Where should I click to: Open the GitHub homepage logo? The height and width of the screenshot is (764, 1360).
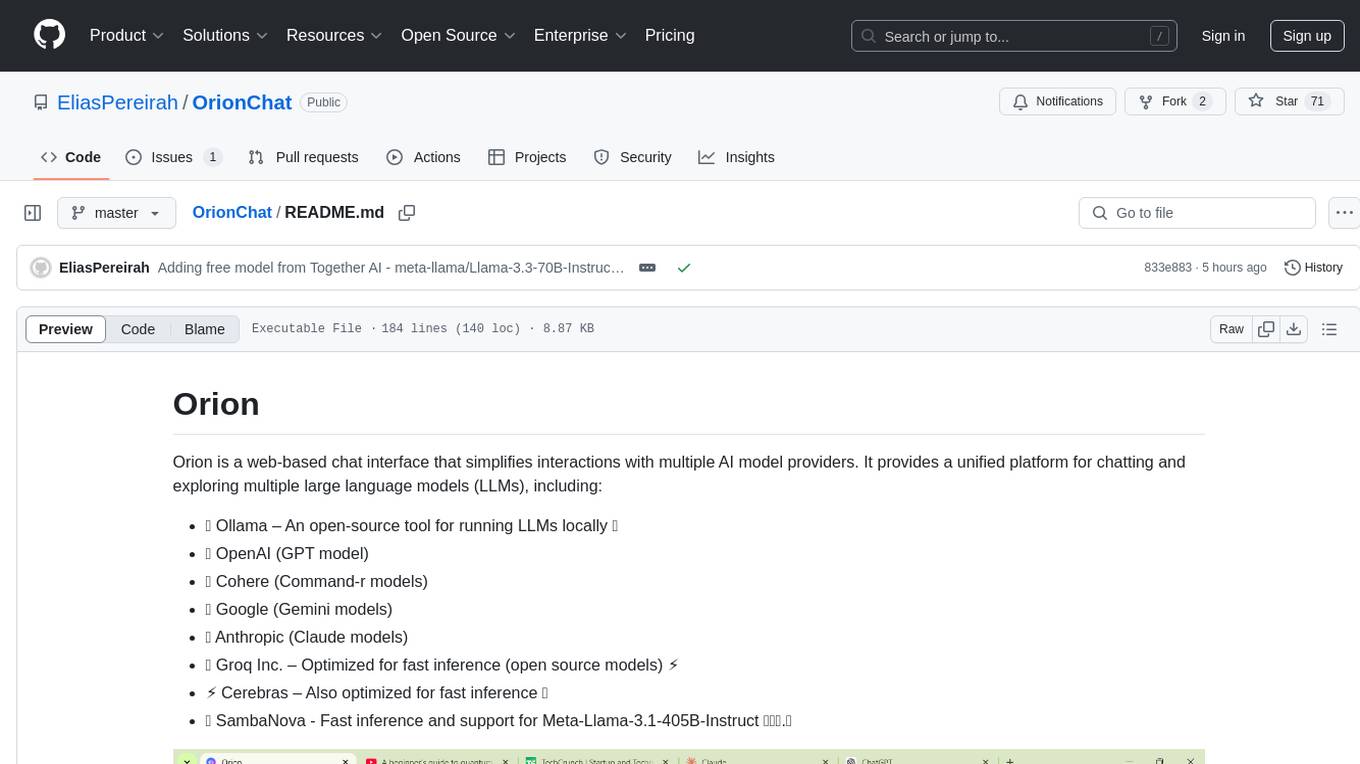click(49, 35)
